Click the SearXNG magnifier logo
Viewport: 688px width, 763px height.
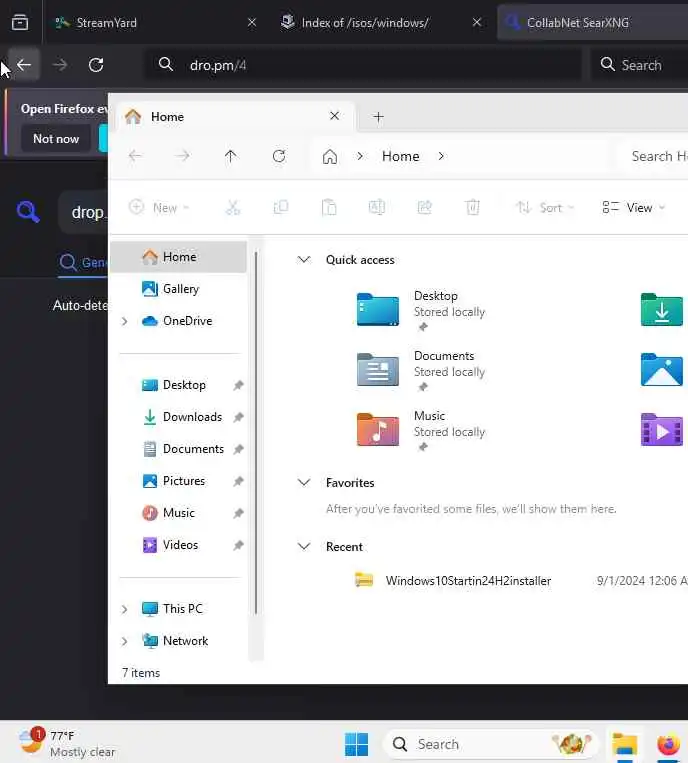[28, 212]
